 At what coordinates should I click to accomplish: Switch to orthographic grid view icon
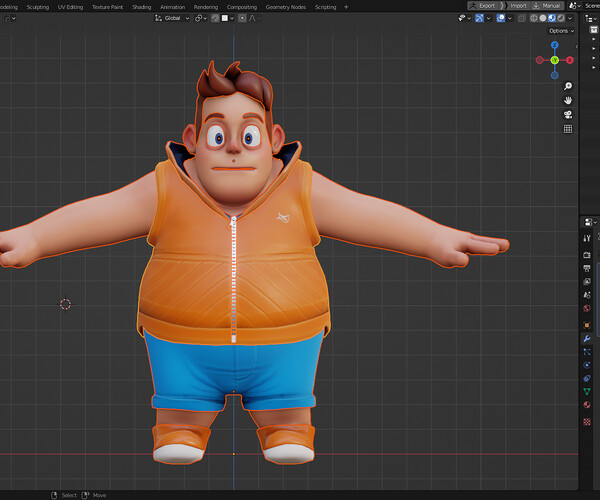568,129
